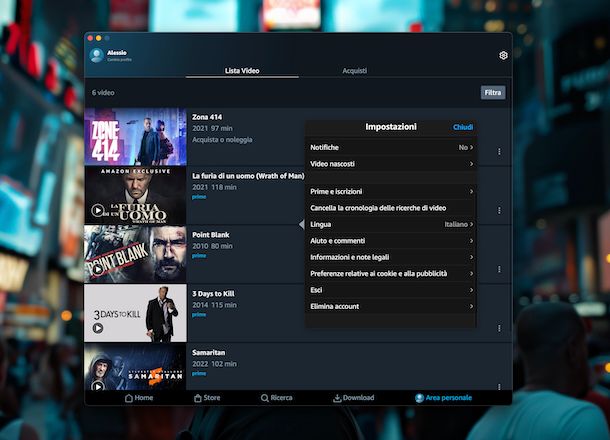Open Ricerca search in bottom bar
The image size is (610, 440).
[x=277, y=397]
